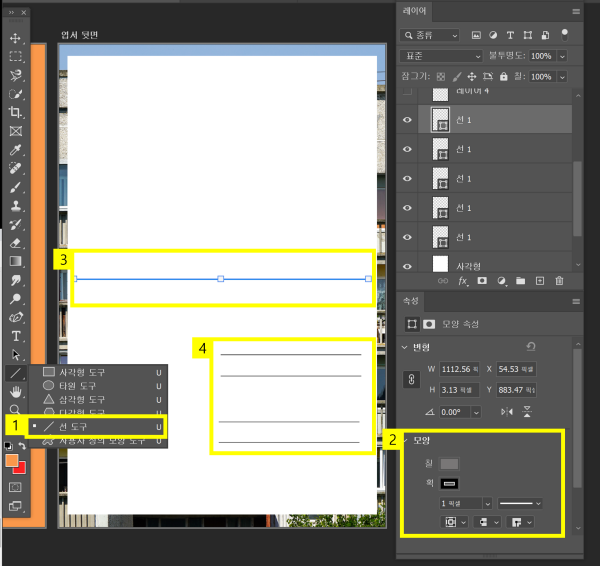Image resolution: width=600 pixels, height=566 pixels.
Task: Select the Quick Selection tool
Action: tap(15, 94)
